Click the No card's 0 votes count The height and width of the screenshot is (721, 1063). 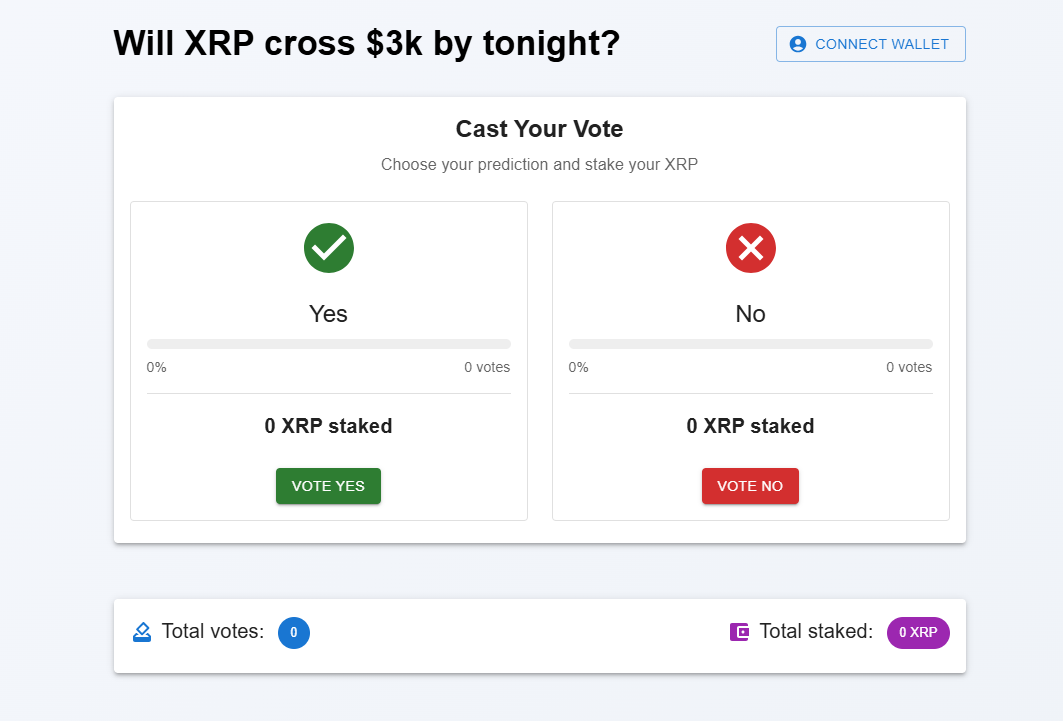tap(909, 367)
